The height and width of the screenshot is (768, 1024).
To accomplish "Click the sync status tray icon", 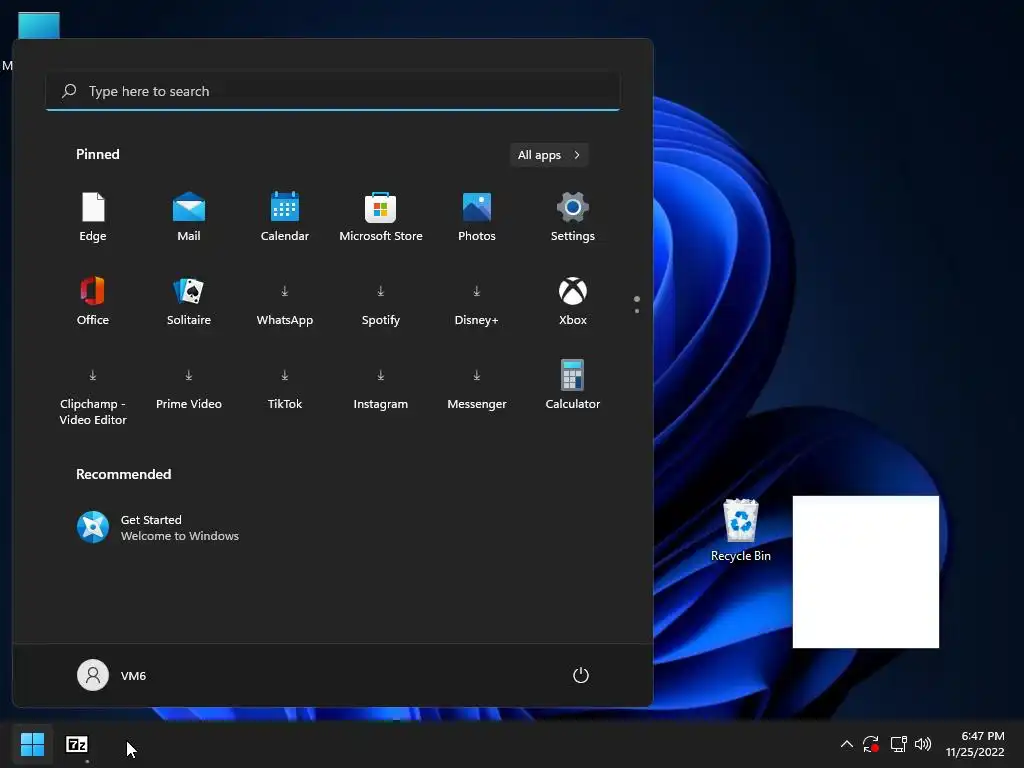I will [871, 744].
